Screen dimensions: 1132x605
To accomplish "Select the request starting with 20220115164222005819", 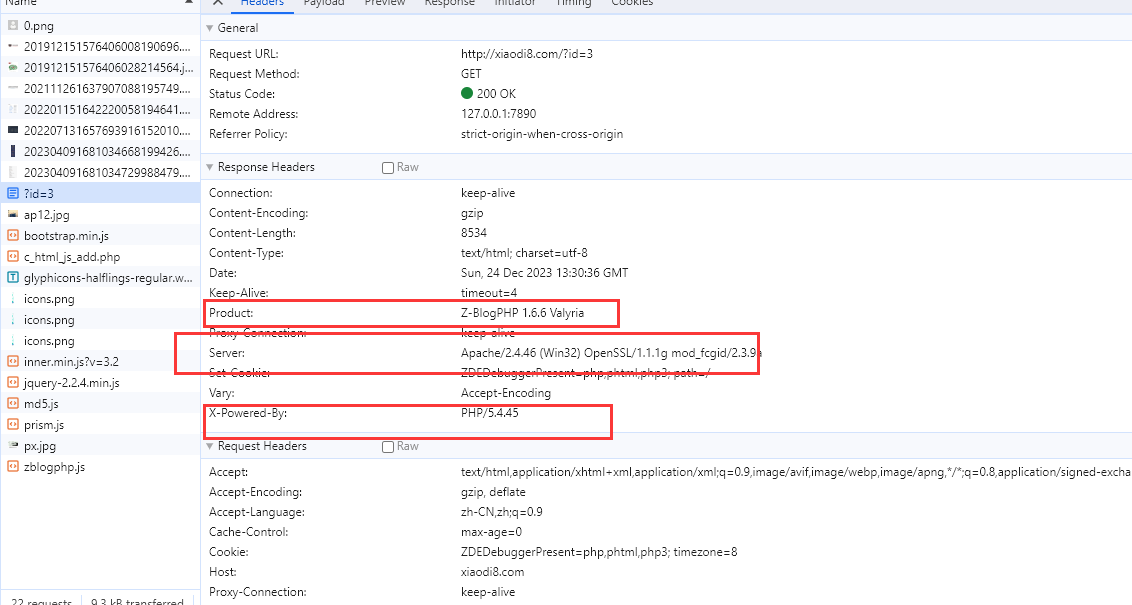I will [100, 110].
